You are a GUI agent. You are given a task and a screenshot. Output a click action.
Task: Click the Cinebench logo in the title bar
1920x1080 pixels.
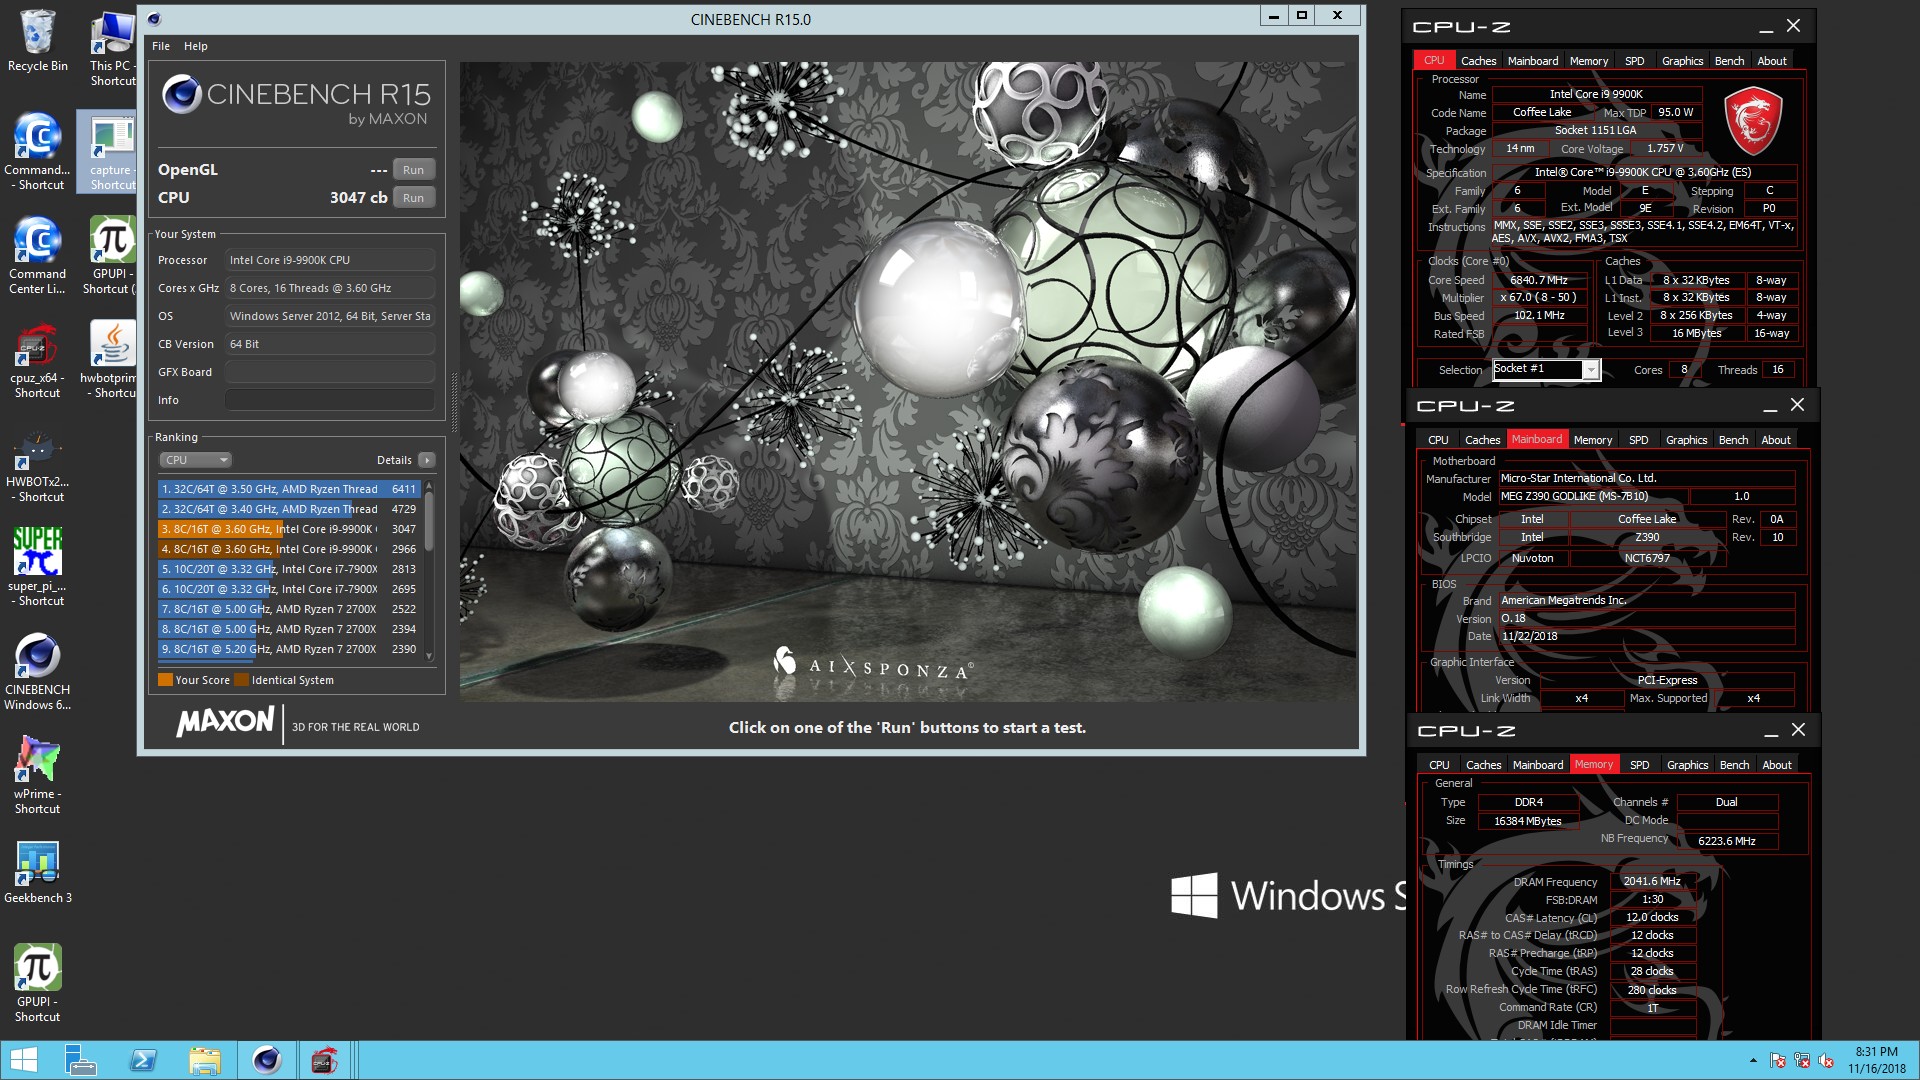(x=154, y=19)
